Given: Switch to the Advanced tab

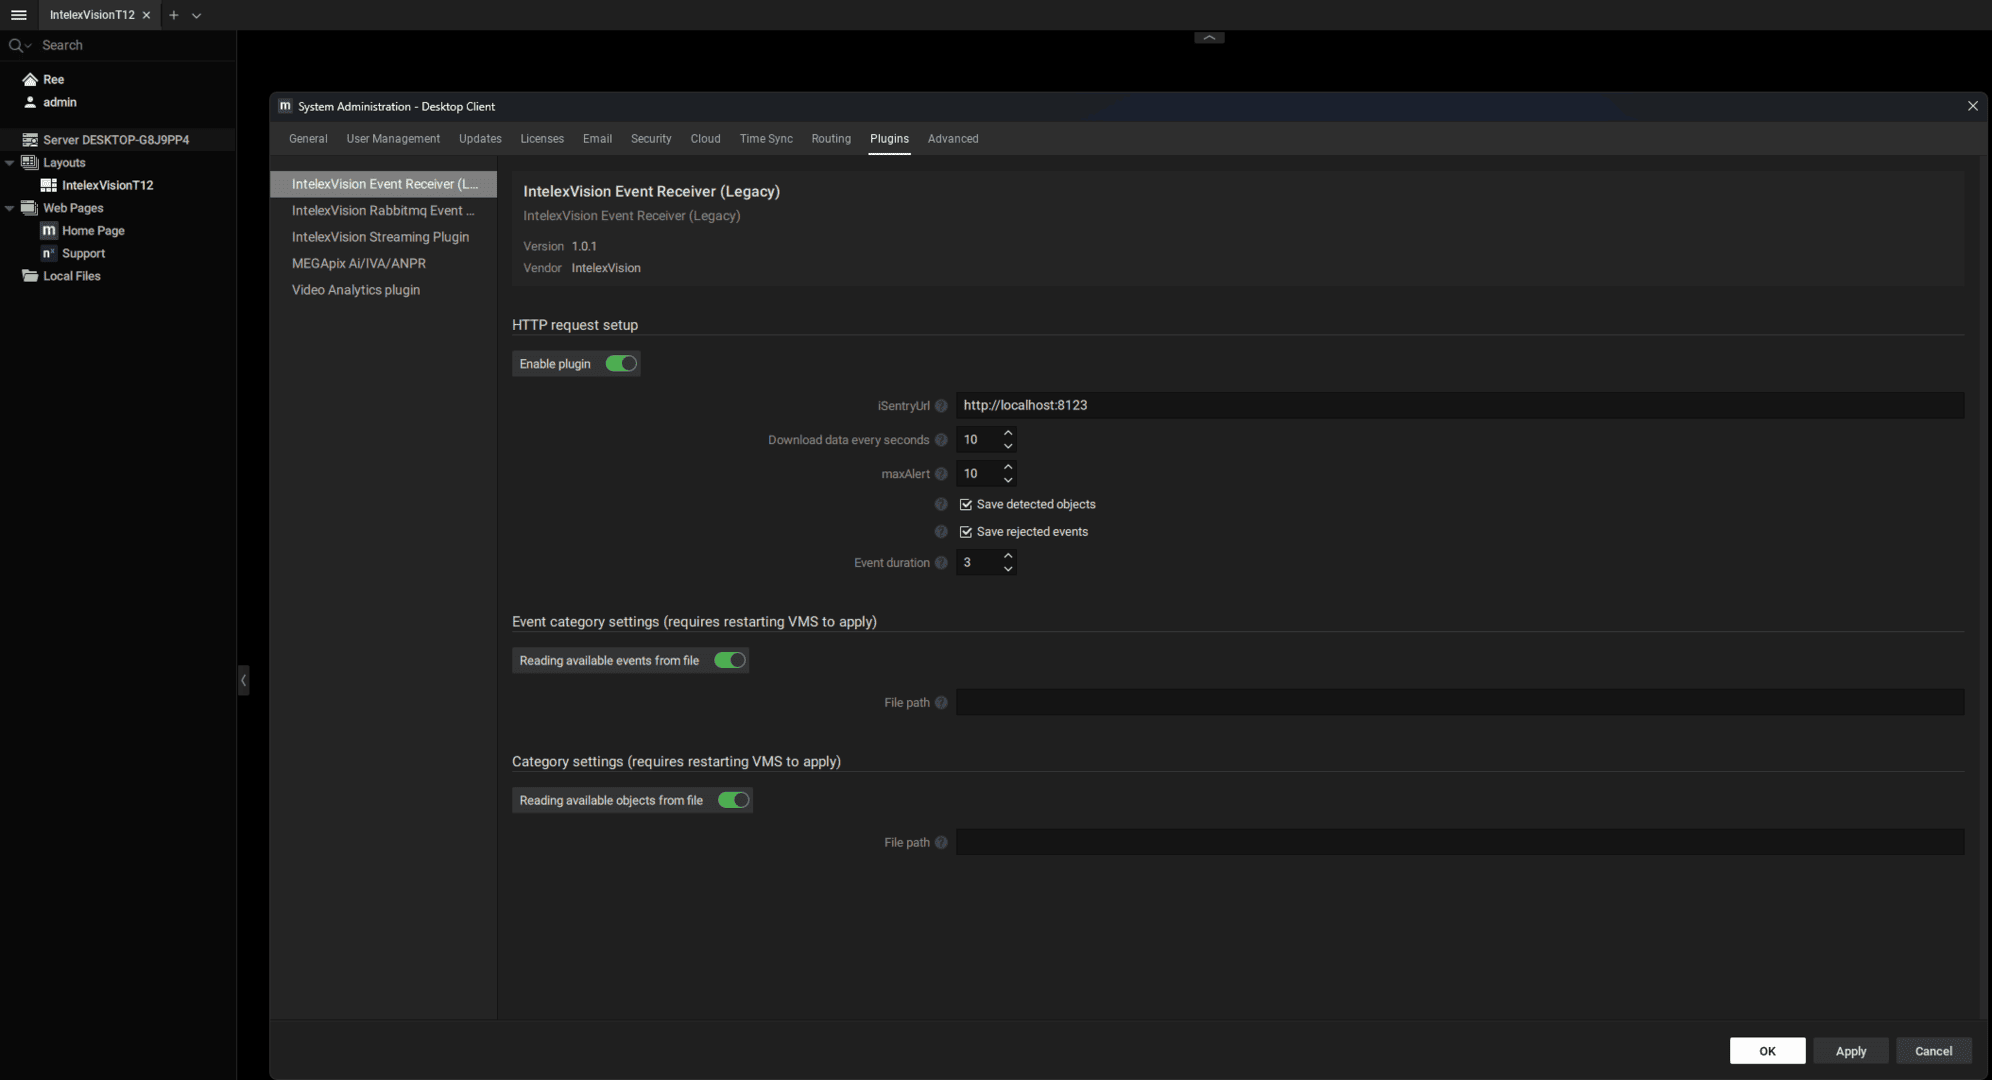Looking at the screenshot, I should (952, 139).
